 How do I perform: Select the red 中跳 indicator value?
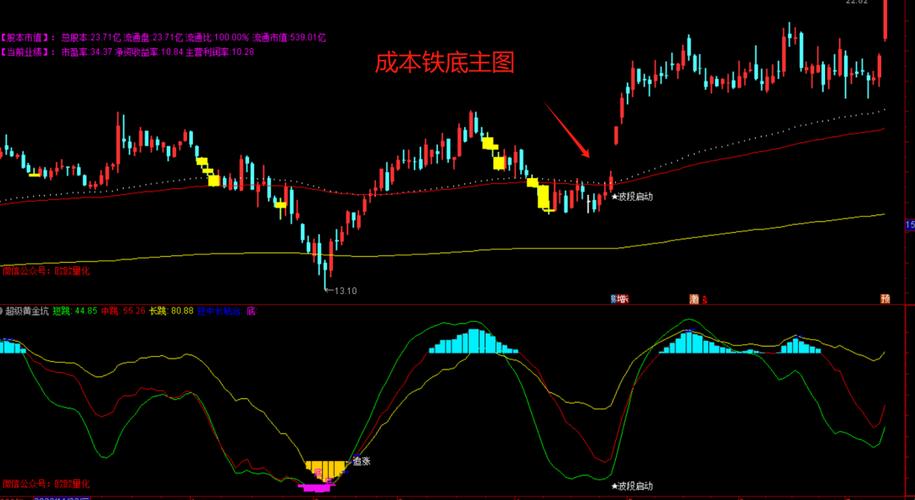(123, 311)
